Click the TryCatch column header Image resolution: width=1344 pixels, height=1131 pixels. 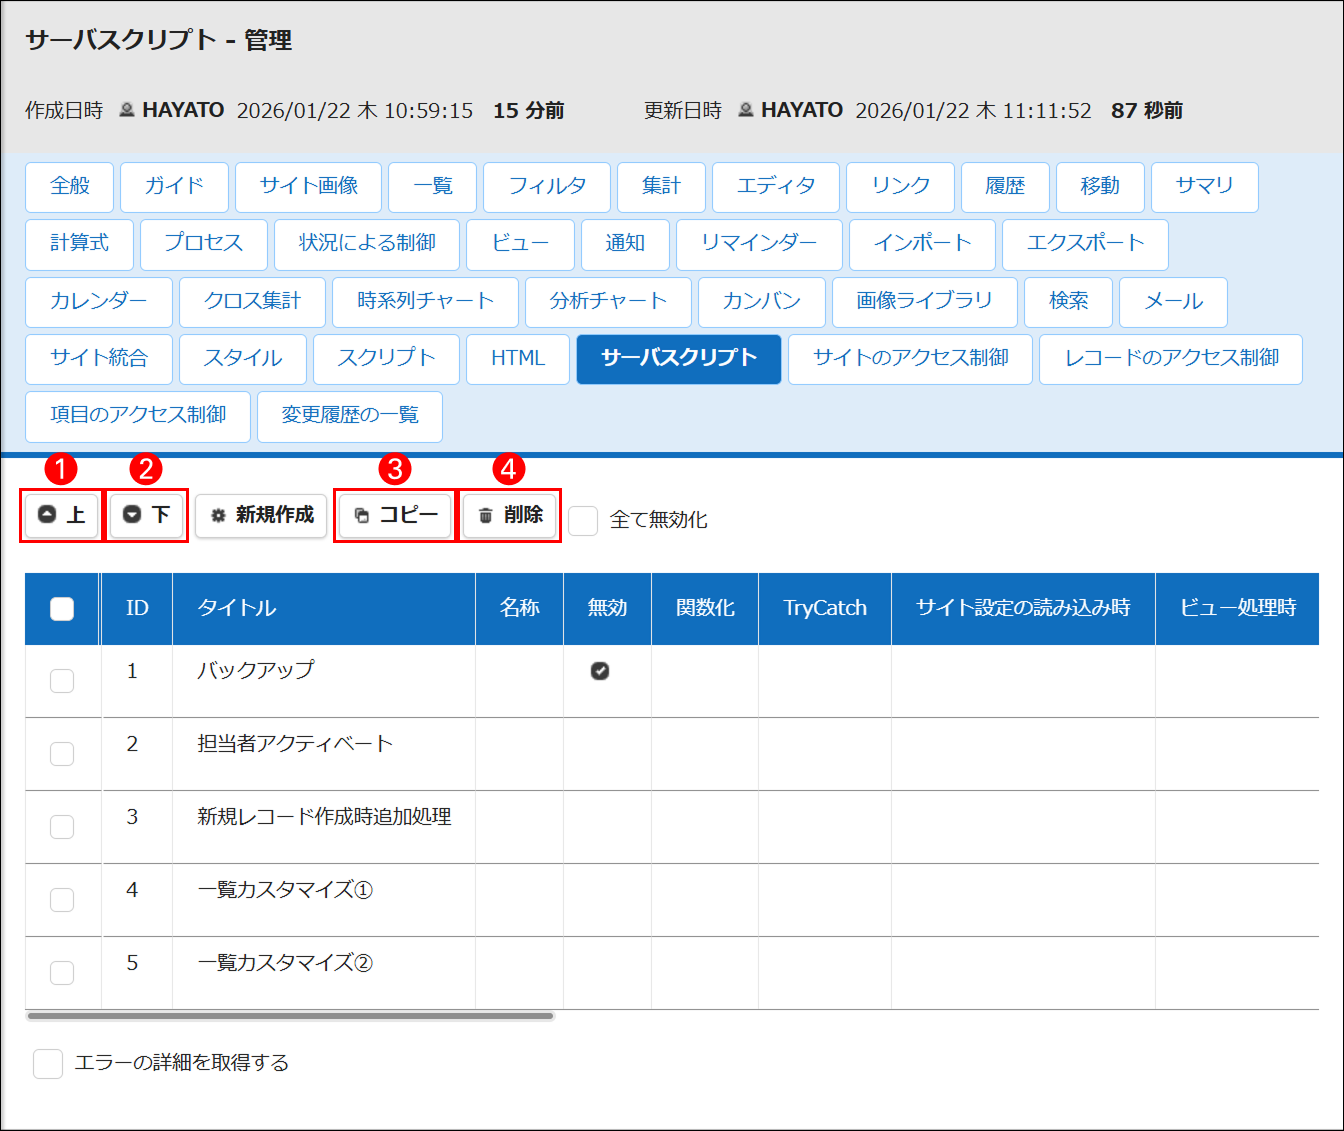(x=825, y=608)
